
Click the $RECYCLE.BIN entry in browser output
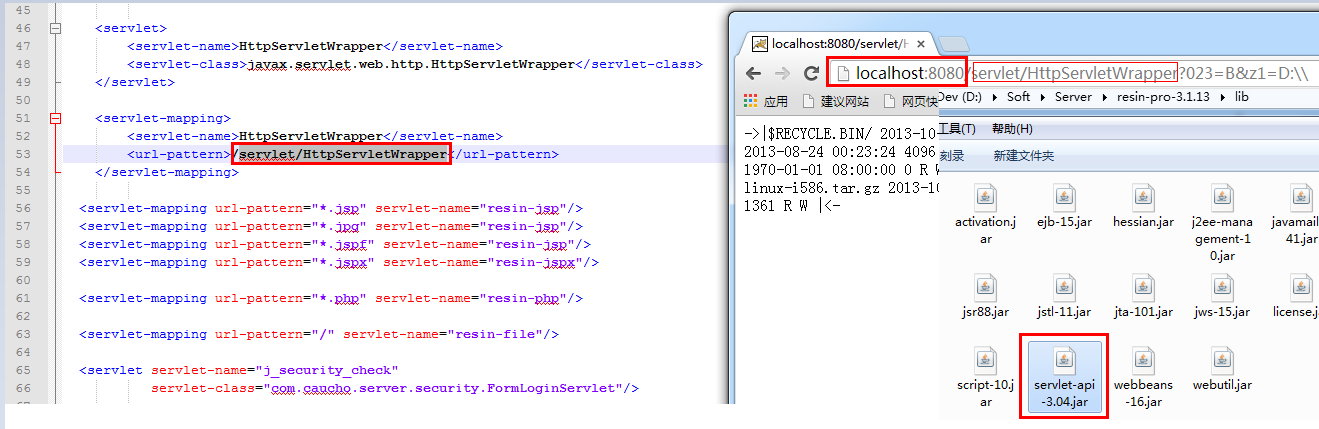coord(808,134)
